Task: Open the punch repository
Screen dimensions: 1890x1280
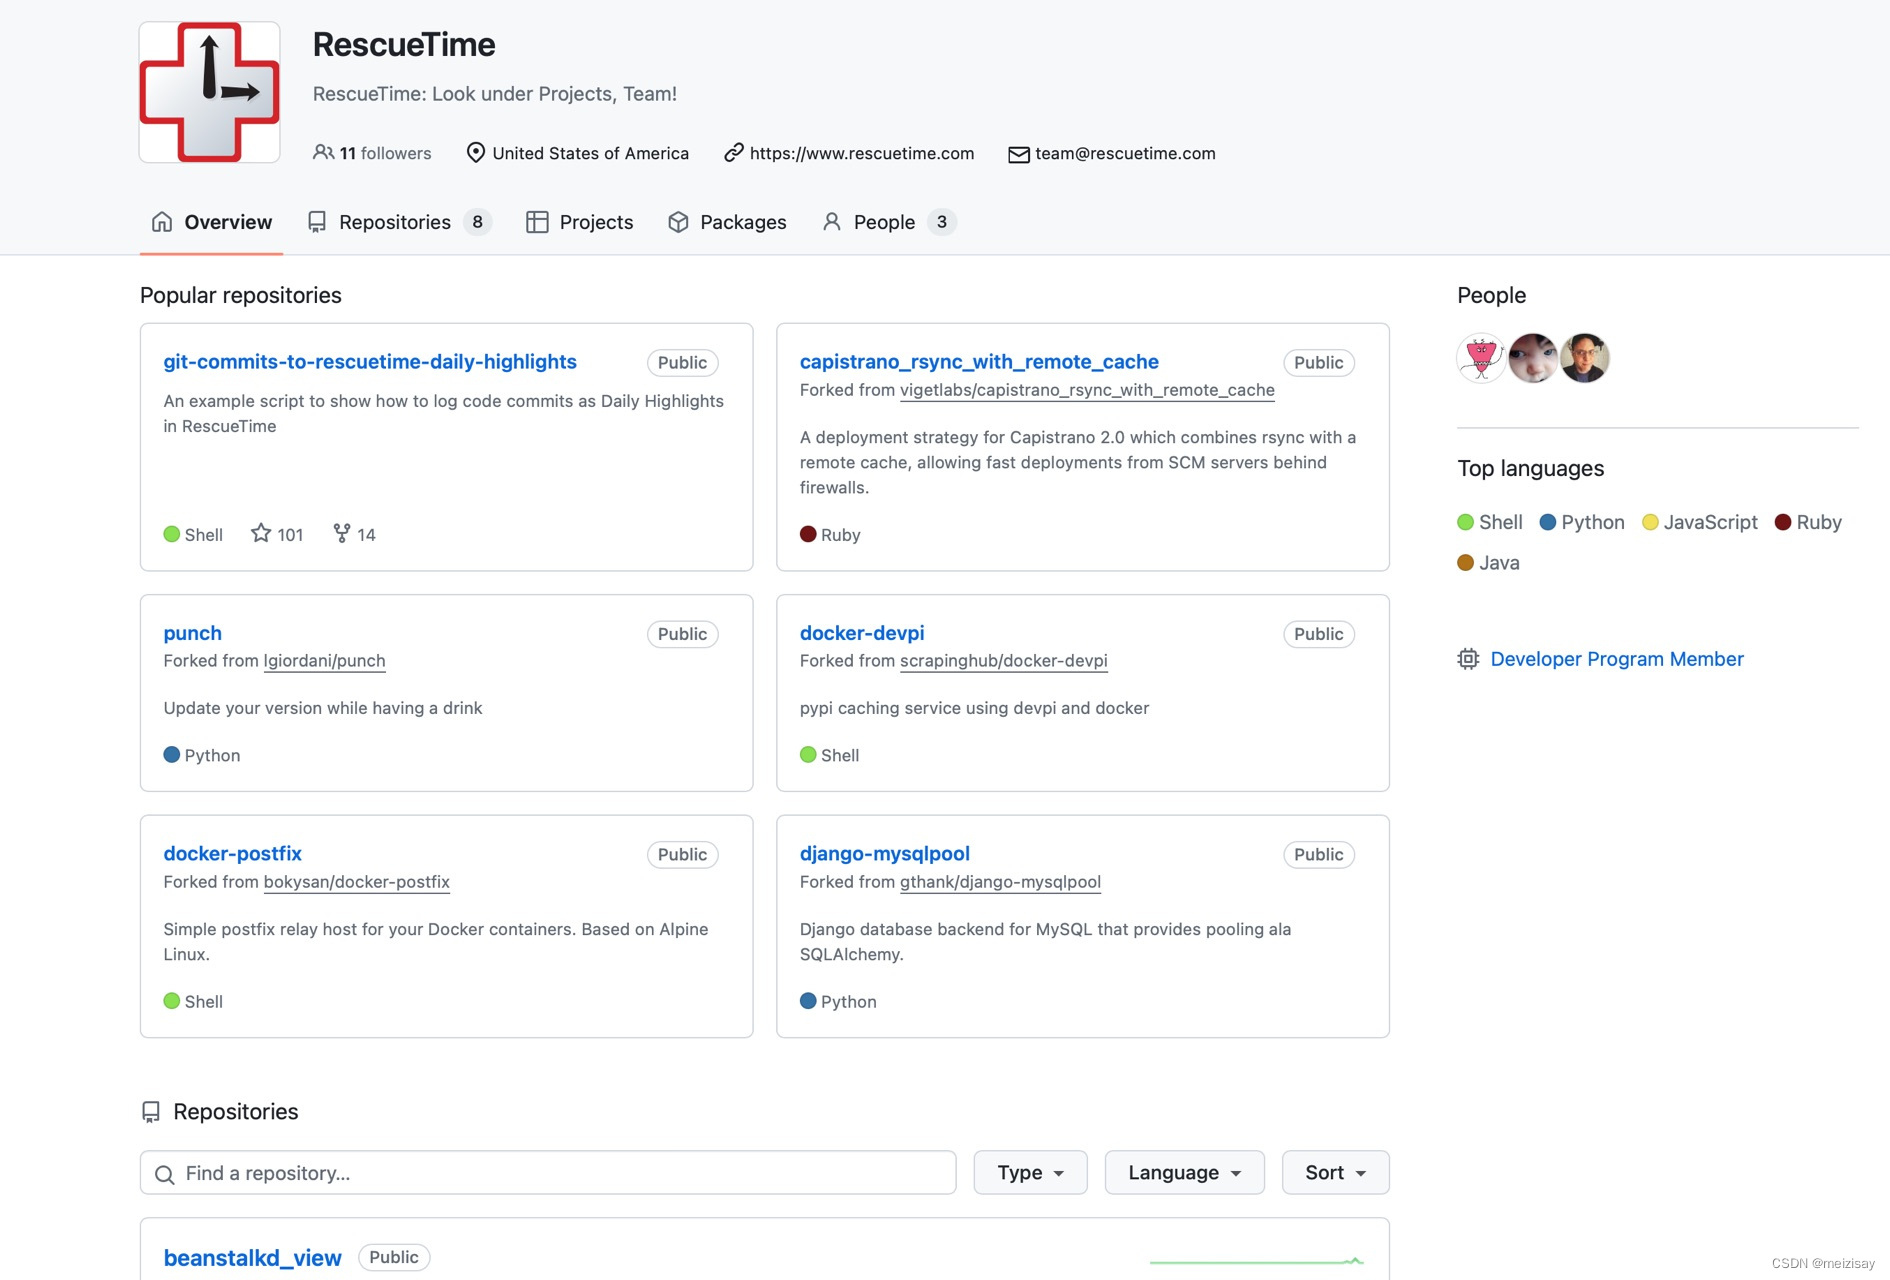Action: [193, 633]
